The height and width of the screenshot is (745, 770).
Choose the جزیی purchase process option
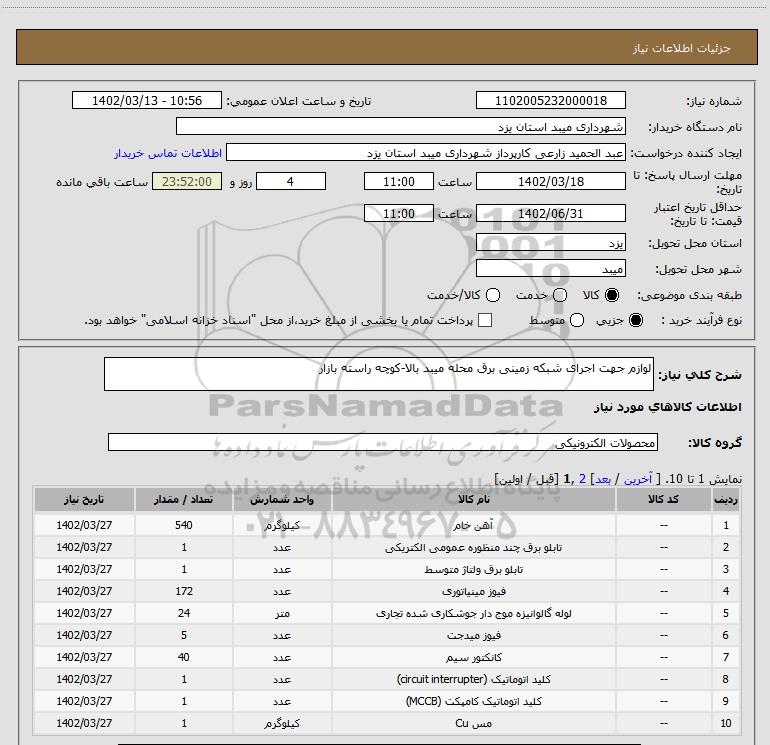click(635, 320)
